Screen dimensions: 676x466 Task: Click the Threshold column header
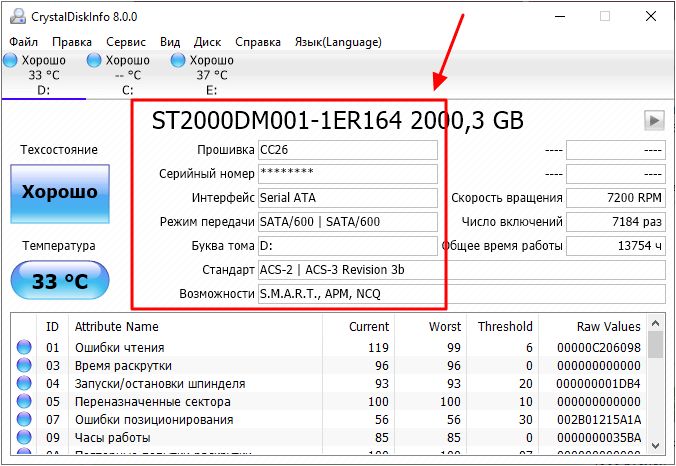[x=502, y=326]
